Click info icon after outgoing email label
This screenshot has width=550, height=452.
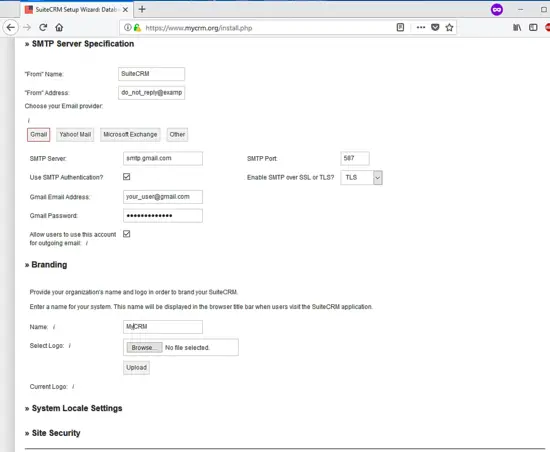point(87,243)
